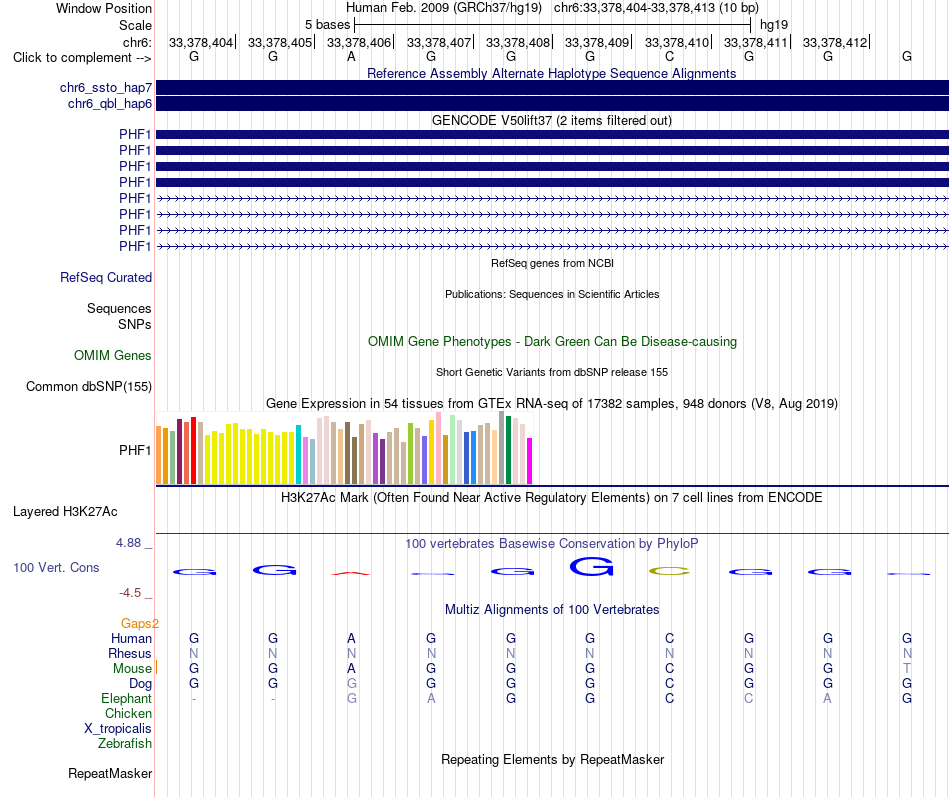The height and width of the screenshot is (797, 950).
Task: Open the RefSeq Curated track label
Action: tap(105, 278)
